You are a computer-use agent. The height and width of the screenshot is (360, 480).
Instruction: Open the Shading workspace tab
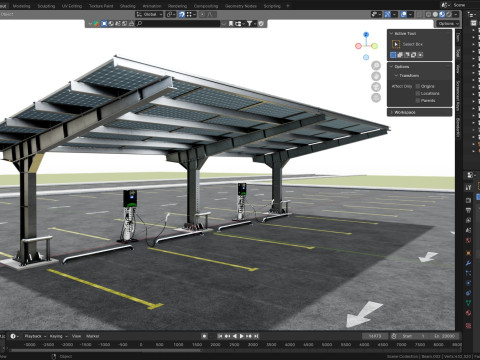[x=128, y=6]
